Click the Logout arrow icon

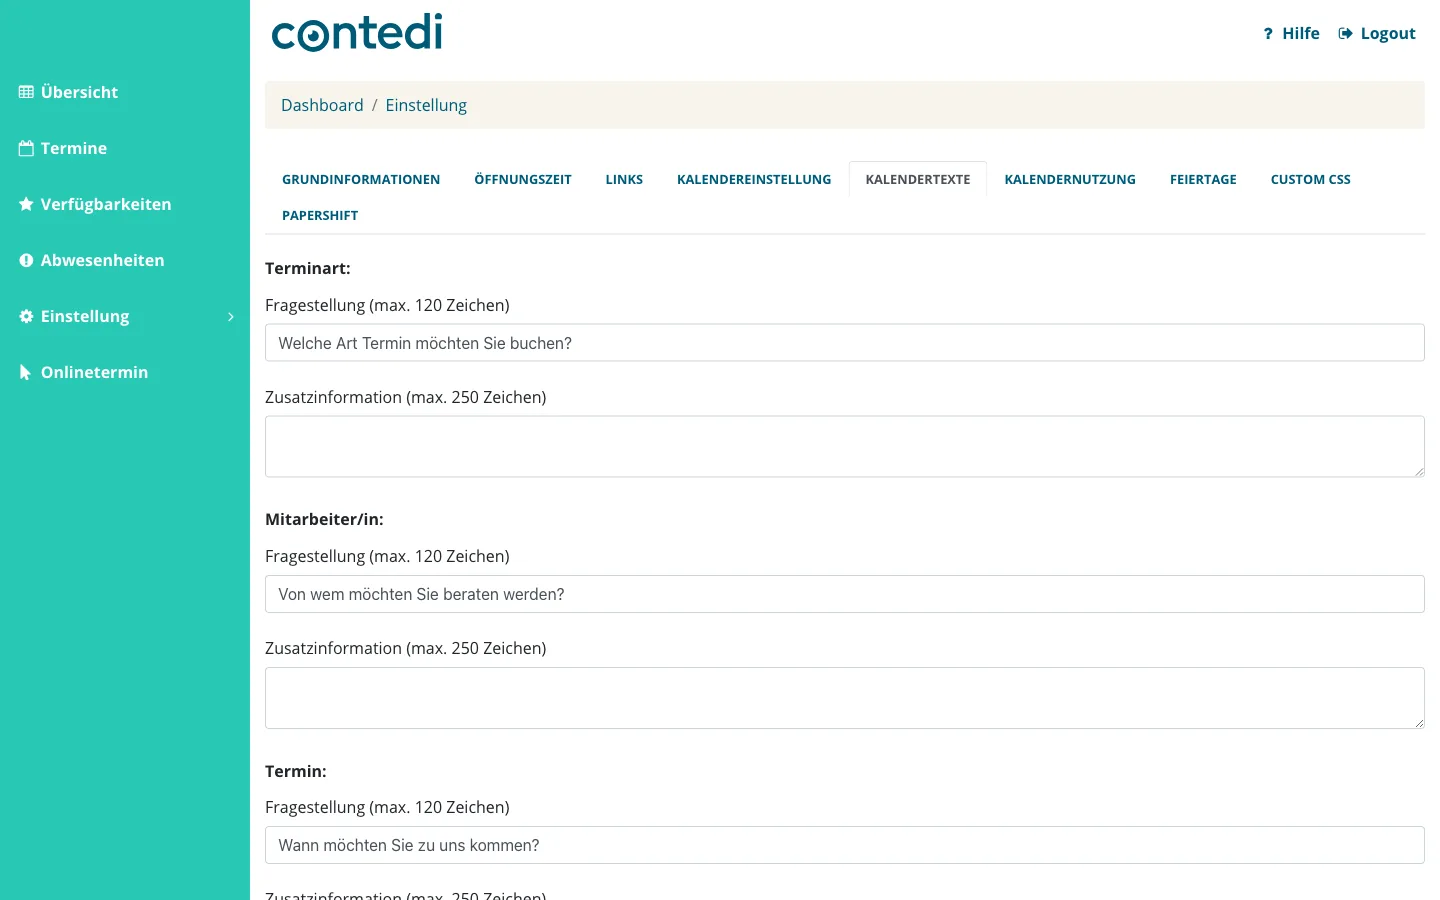tap(1346, 33)
